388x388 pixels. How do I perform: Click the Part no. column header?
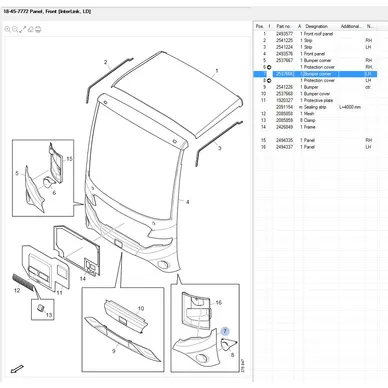[284, 26]
